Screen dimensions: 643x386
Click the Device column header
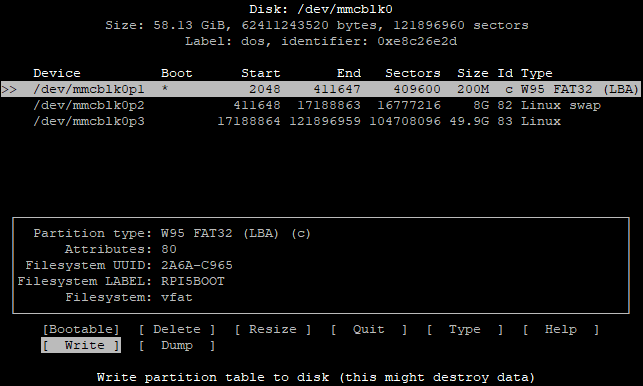[x=57, y=73]
